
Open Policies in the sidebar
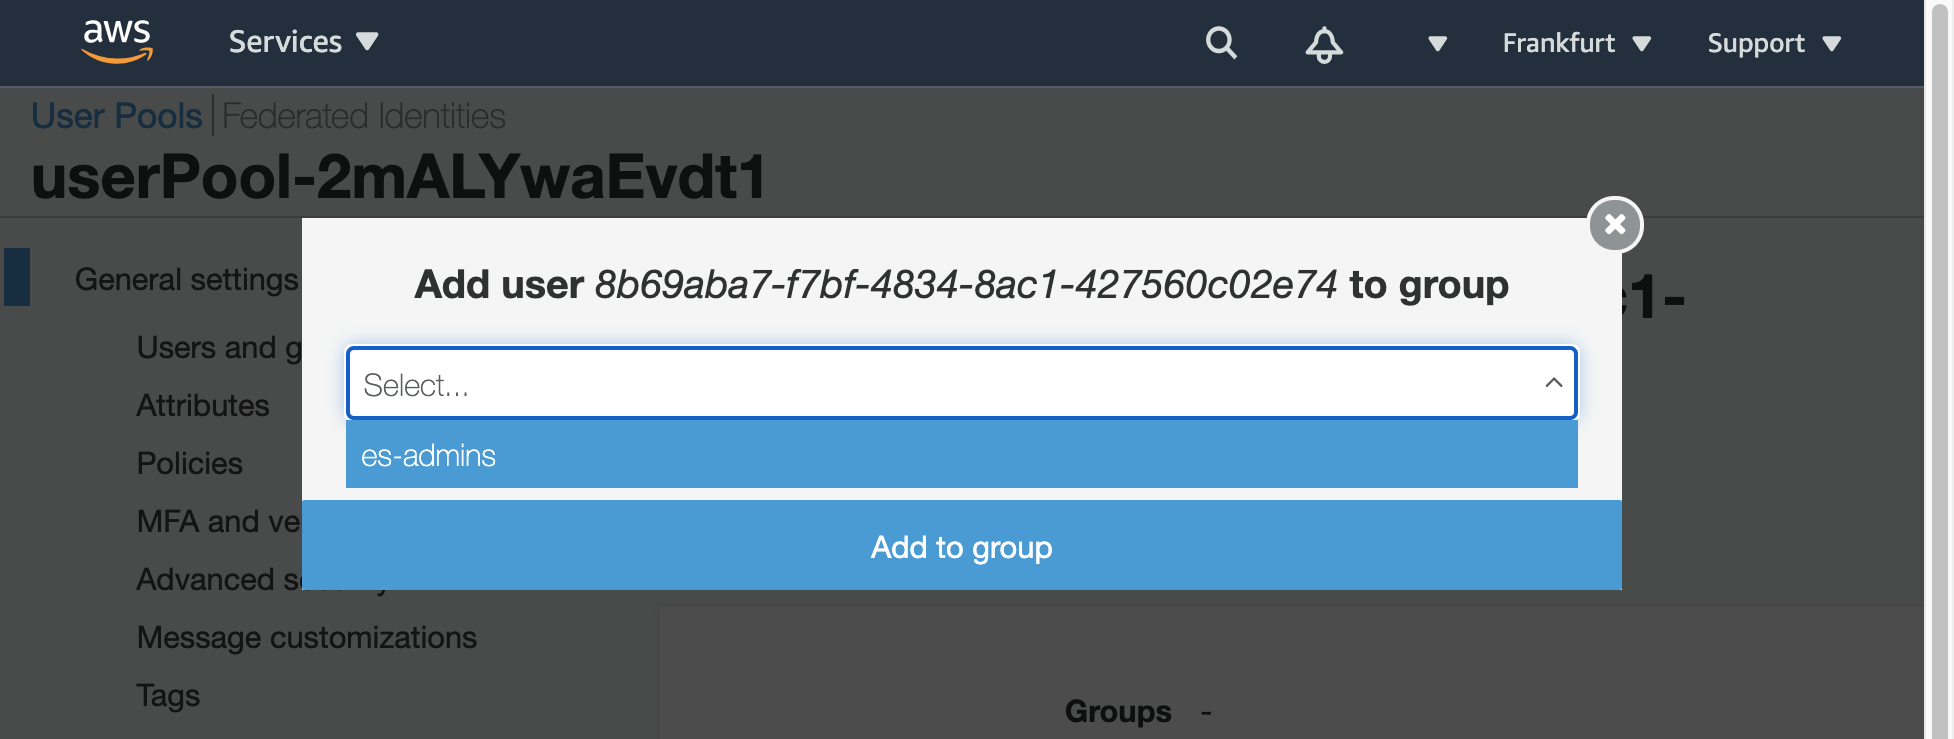click(x=190, y=463)
